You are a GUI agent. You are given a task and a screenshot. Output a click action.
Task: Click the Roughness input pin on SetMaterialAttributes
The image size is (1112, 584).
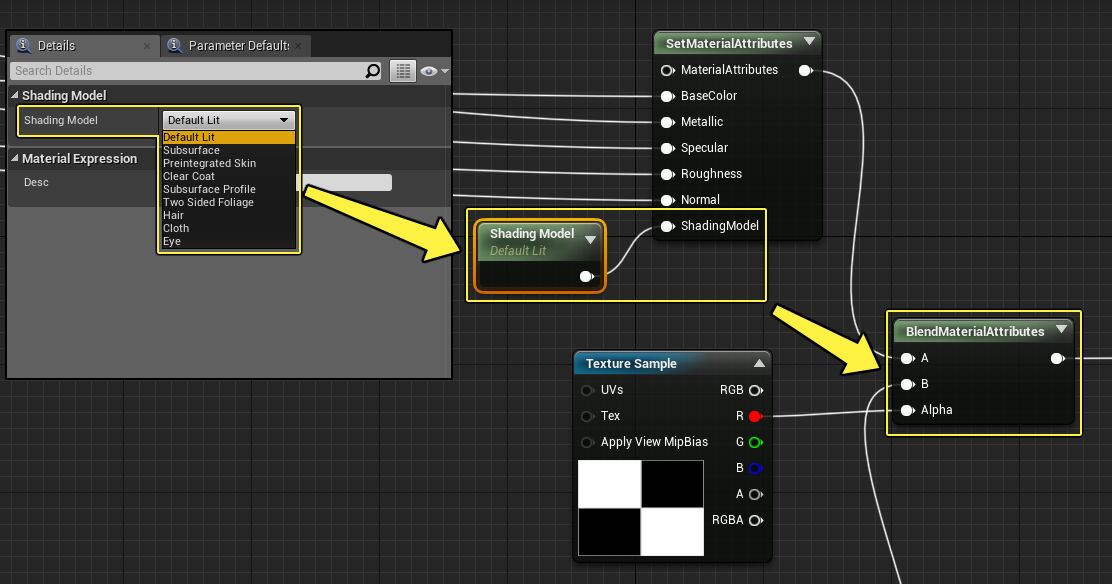tap(667, 174)
